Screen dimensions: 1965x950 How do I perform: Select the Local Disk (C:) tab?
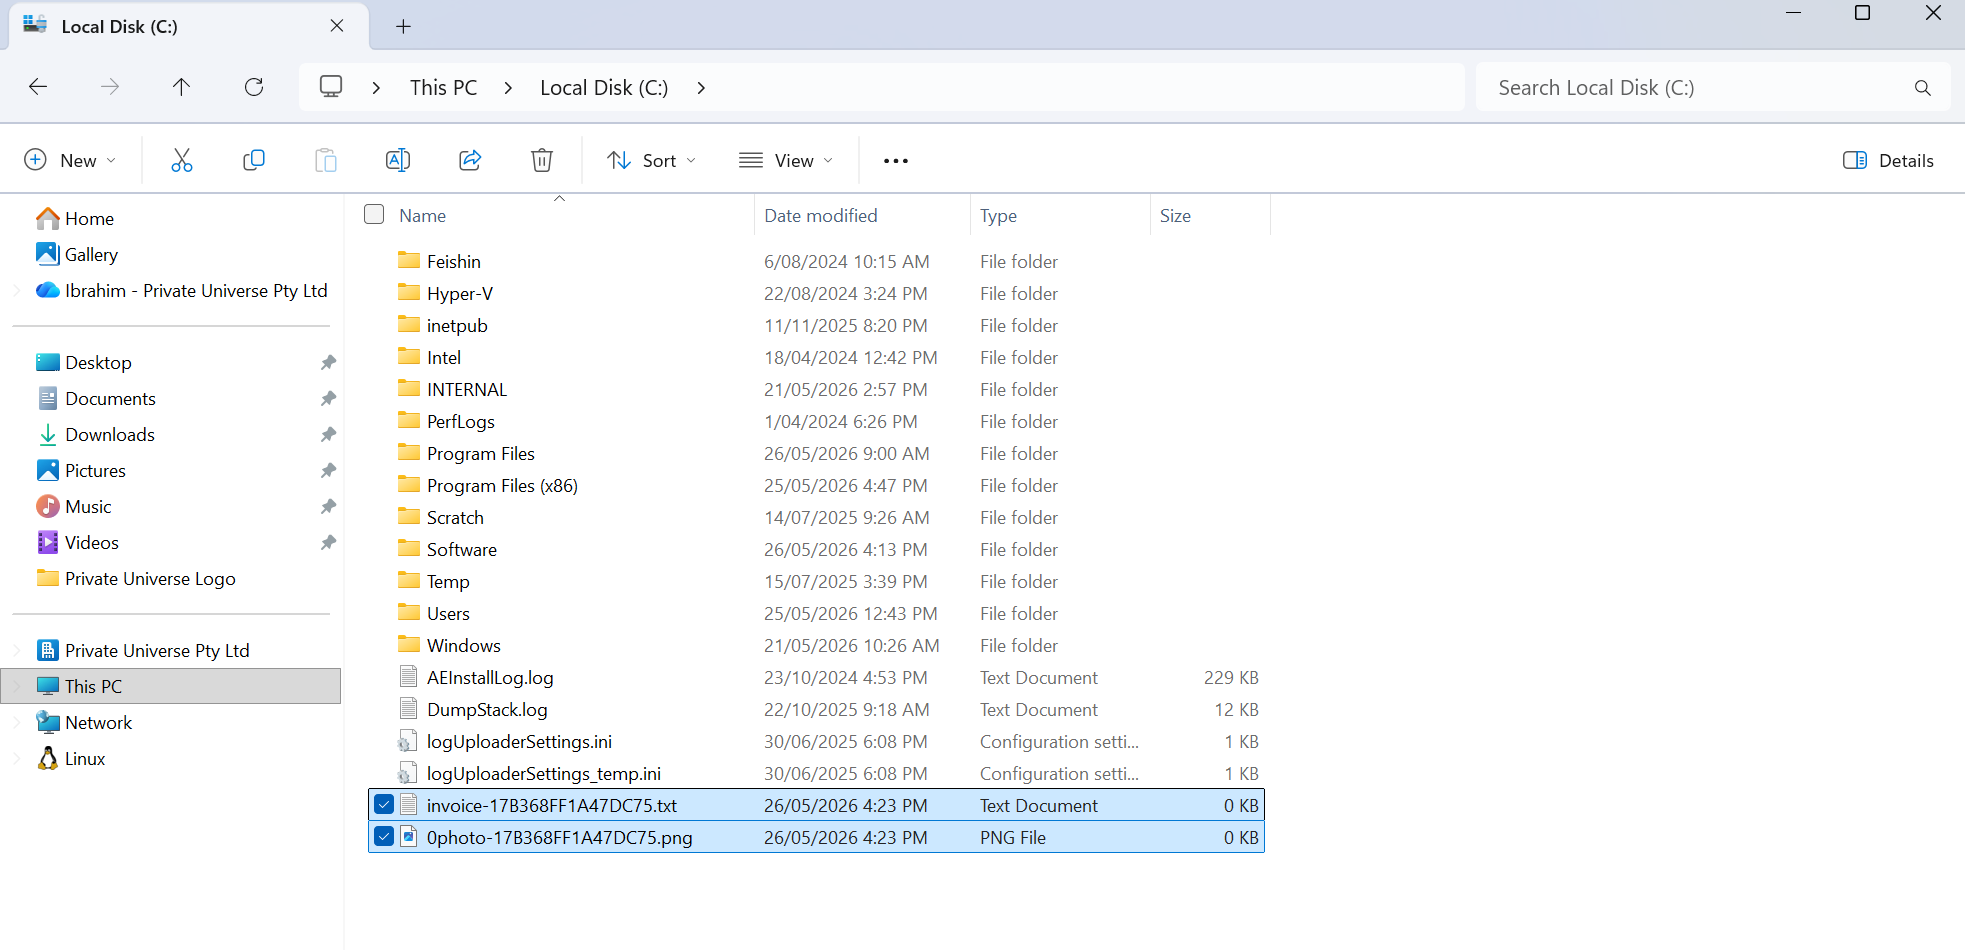(x=188, y=26)
